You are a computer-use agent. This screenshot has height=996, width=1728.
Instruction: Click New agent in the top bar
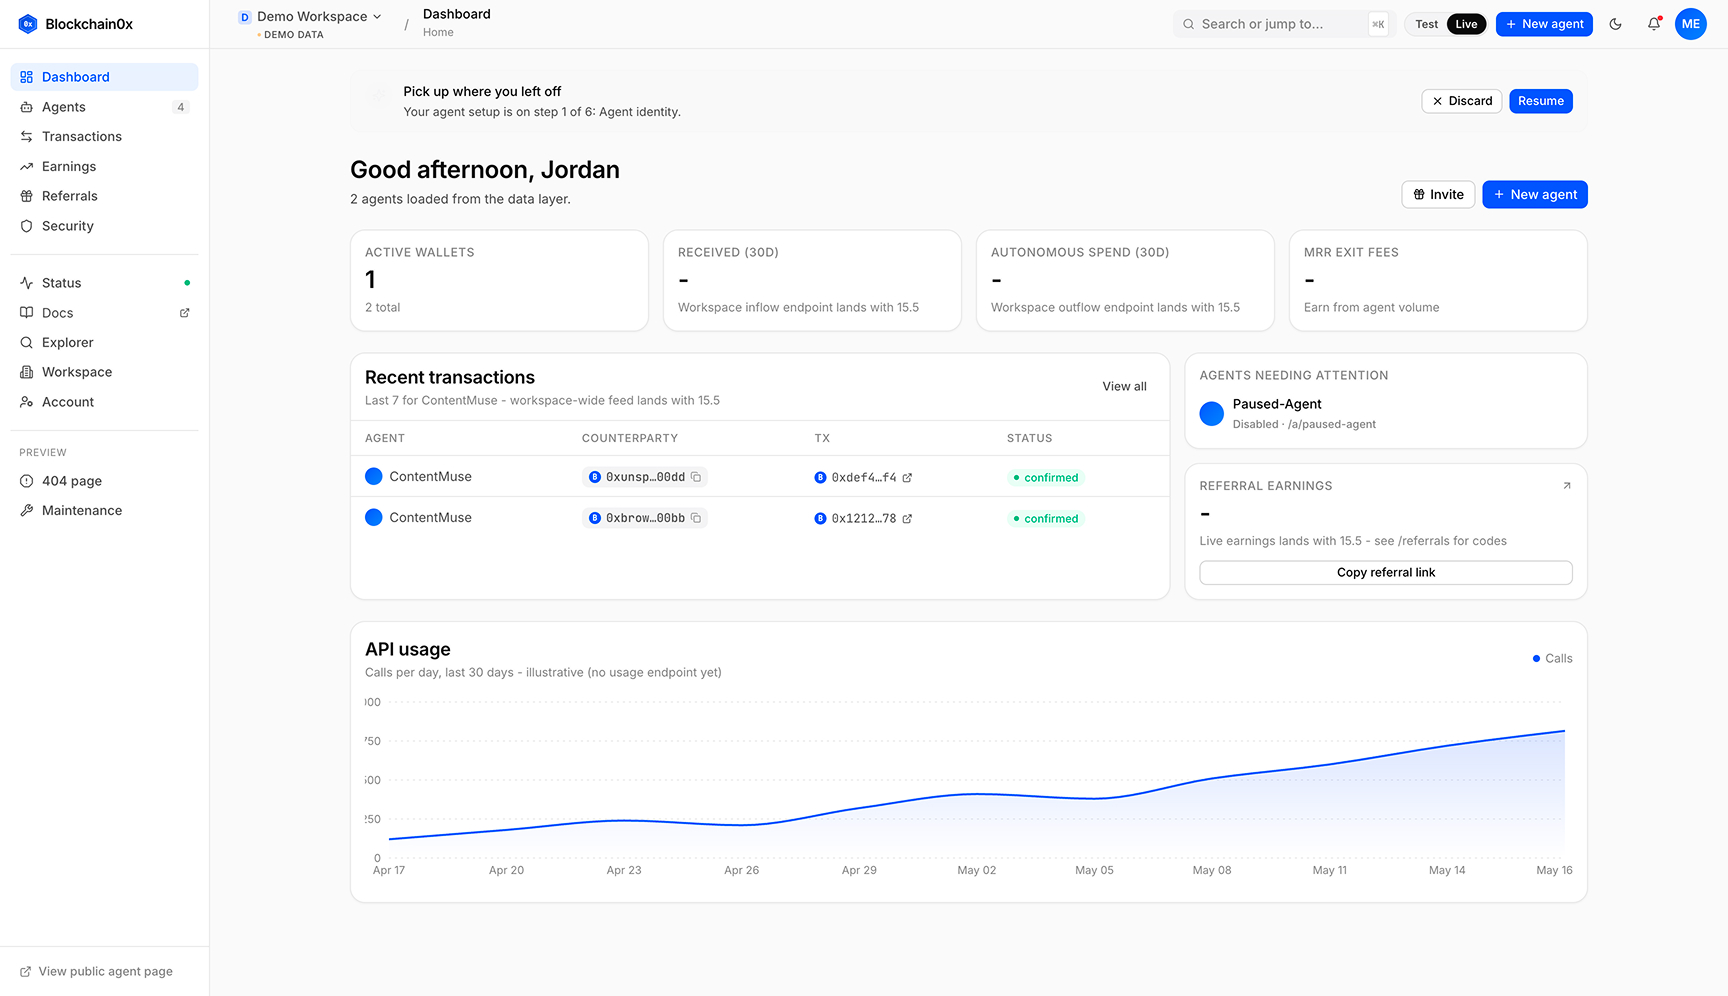click(x=1544, y=24)
